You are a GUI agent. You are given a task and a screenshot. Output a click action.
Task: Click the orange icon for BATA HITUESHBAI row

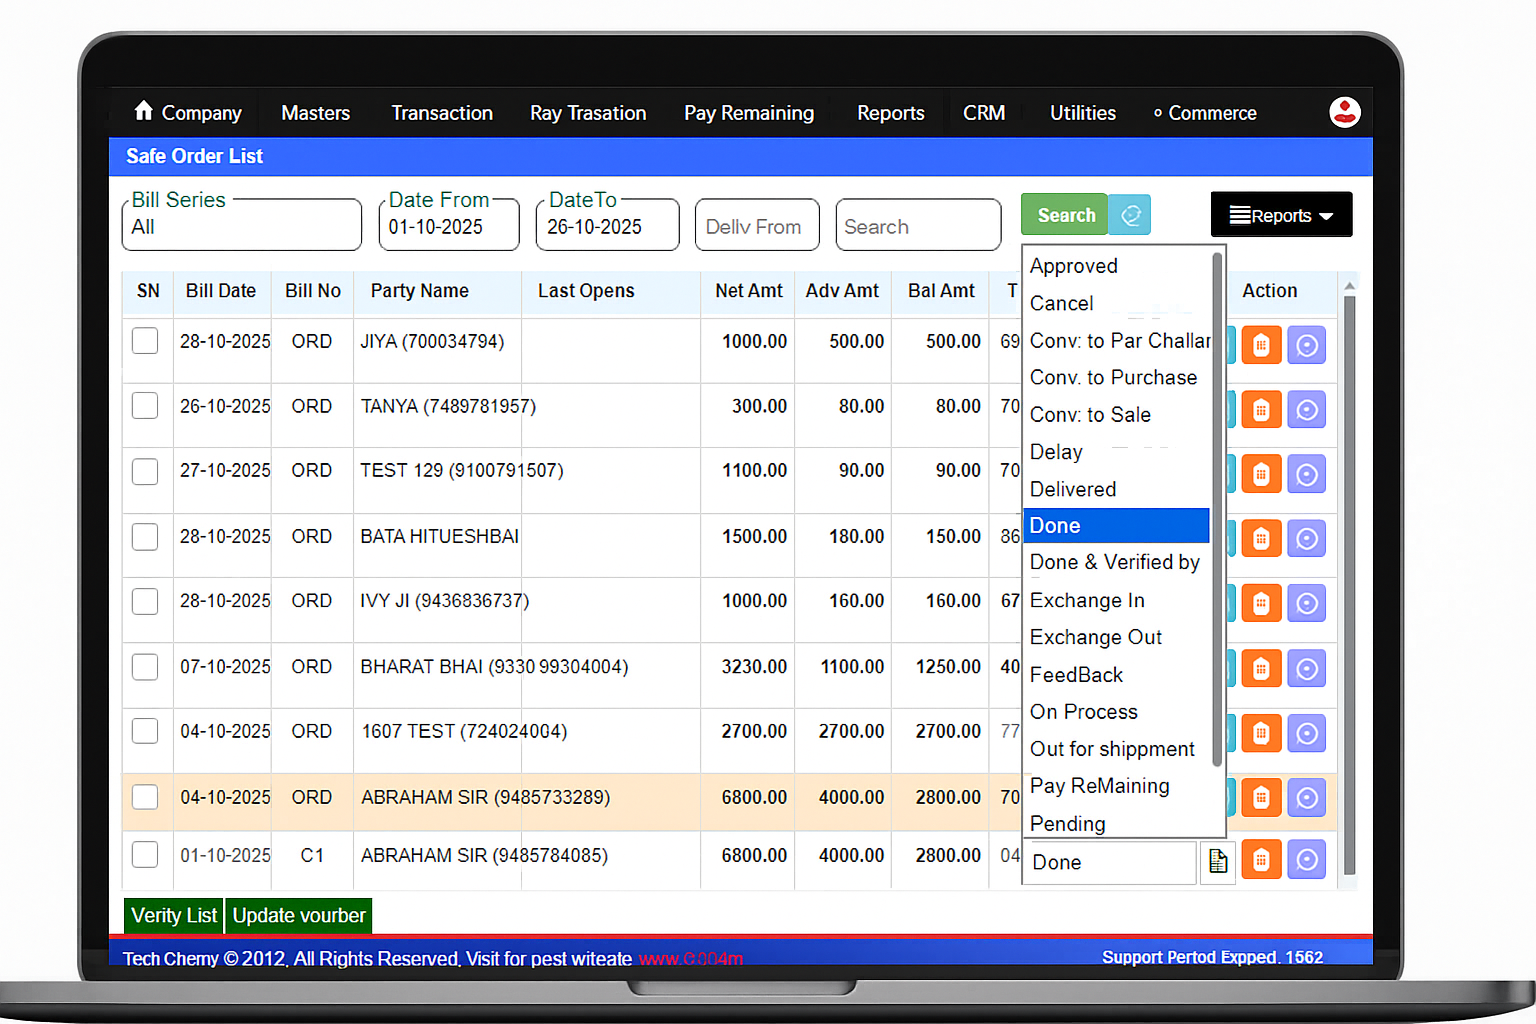tap(1261, 538)
